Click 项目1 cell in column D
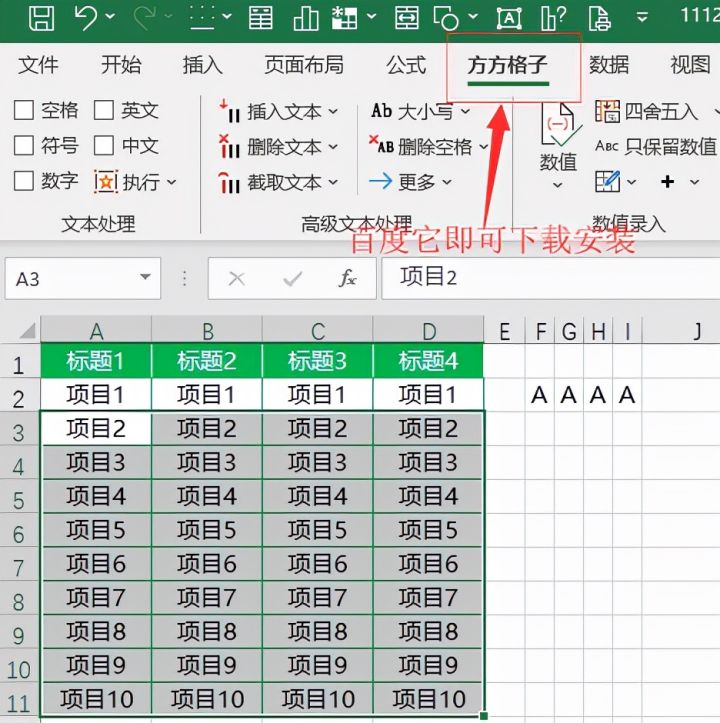Image resolution: width=720 pixels, height=723 pixels. (428, 395)
